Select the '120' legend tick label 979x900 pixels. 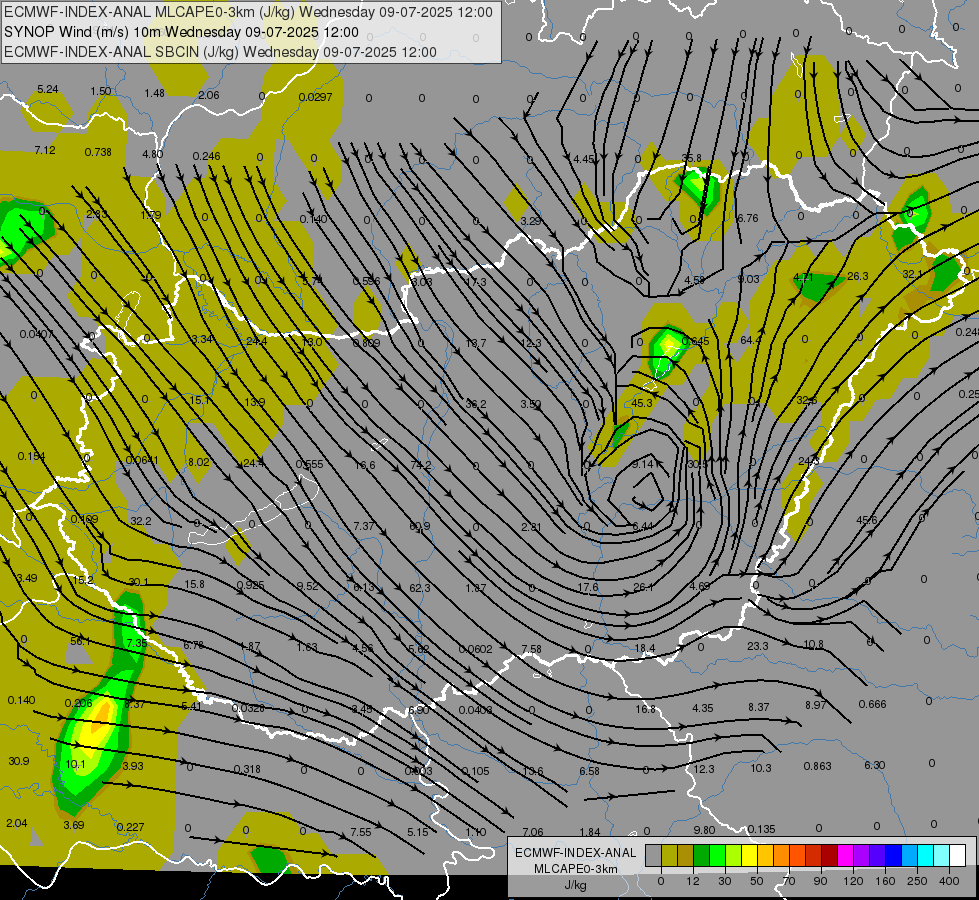pyautogui.click(x=853, y=881)
